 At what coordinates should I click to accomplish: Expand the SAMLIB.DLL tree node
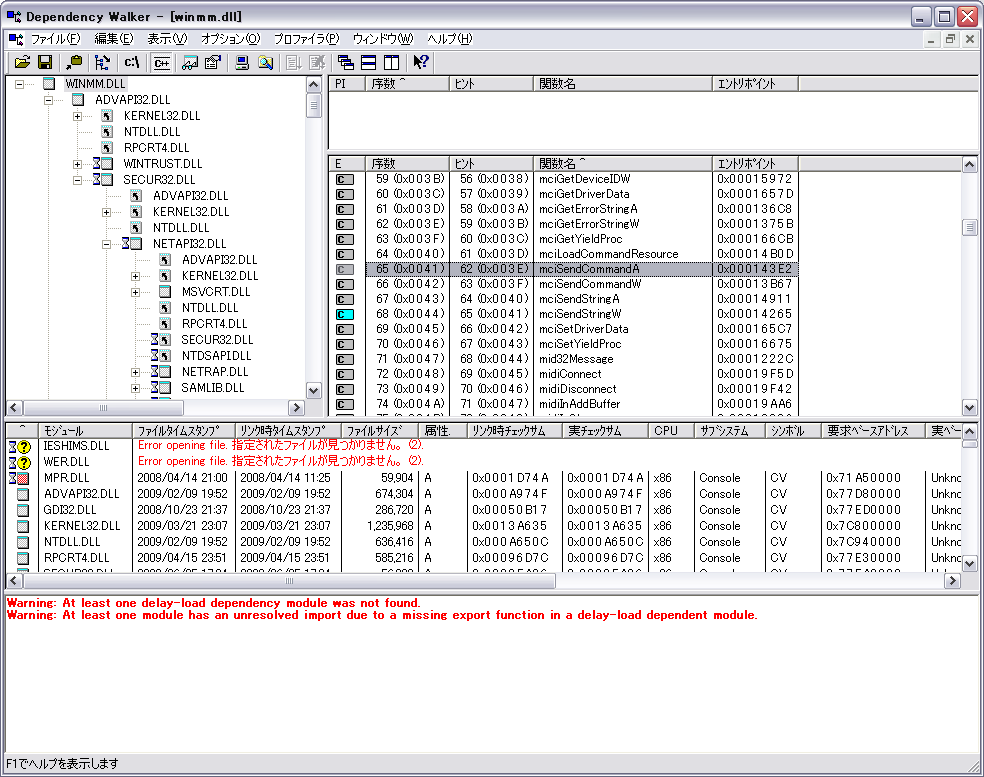point(135,388)
